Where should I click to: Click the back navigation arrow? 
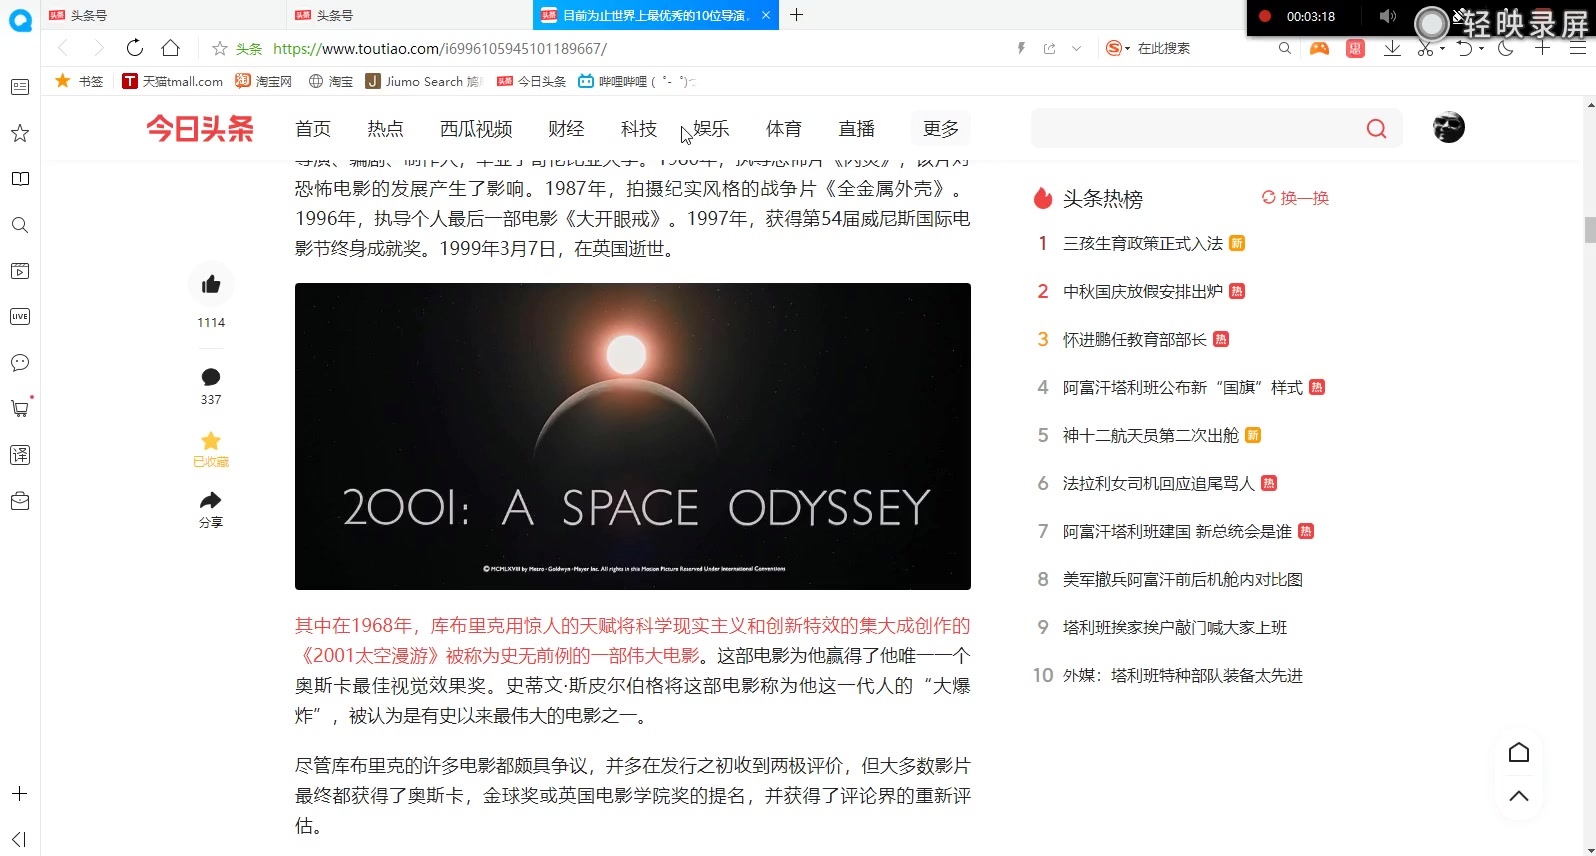click(x=63, y=48)
